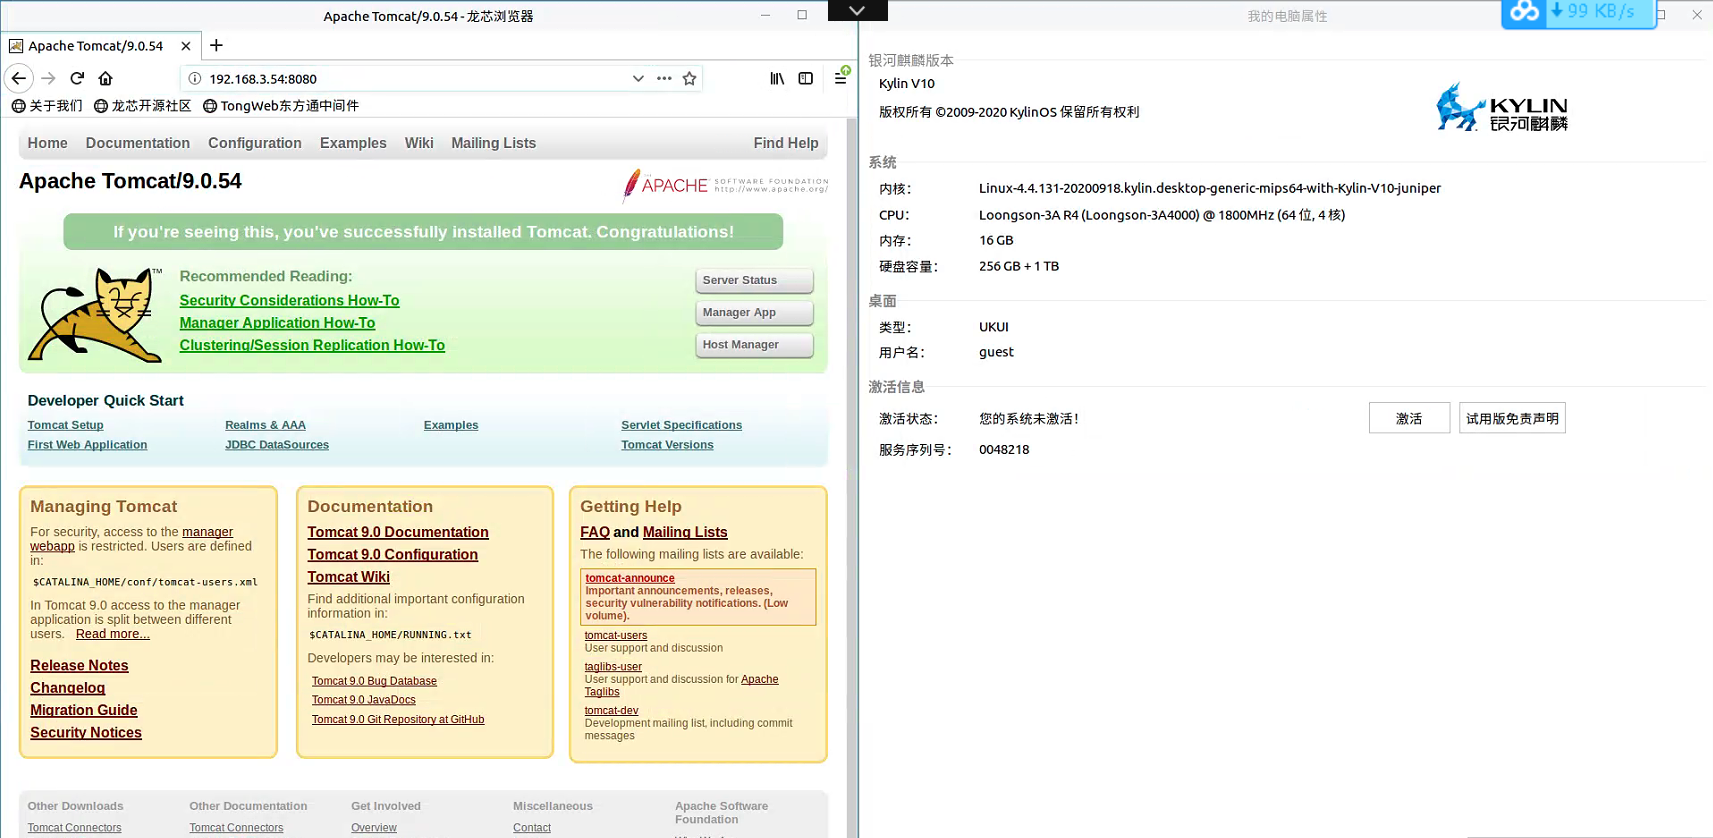Open the Release Notes link
Viewport: 1713px width, 838px height.
click(x=79, y=666)
